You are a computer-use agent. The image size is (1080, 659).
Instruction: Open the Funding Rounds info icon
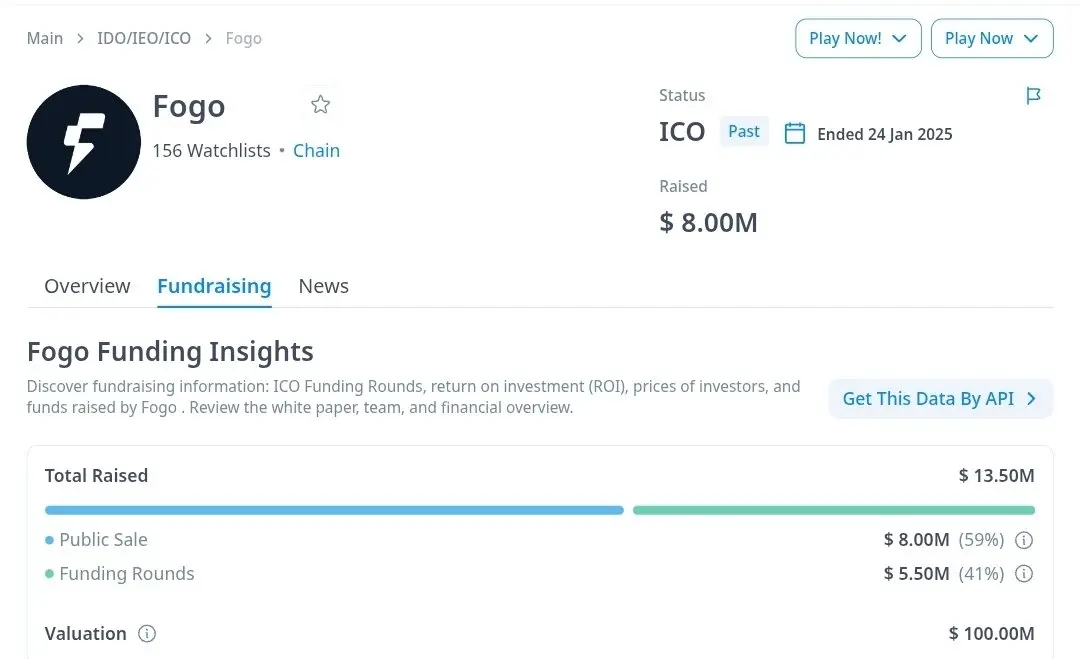1024,574
